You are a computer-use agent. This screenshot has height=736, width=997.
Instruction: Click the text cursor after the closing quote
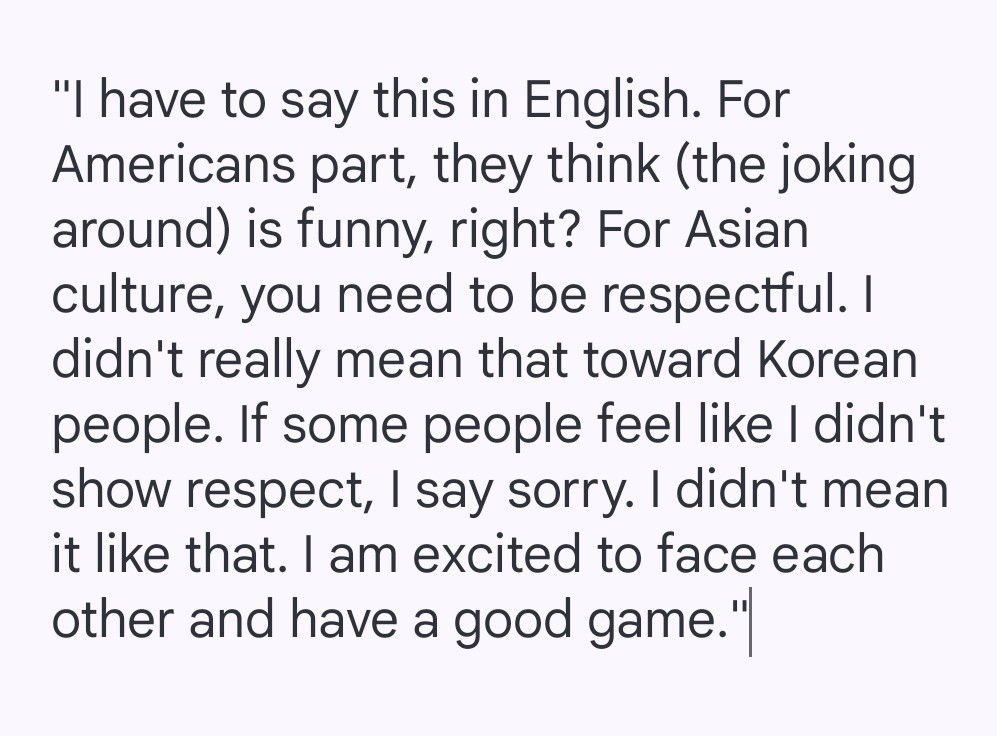pos(750,622)
